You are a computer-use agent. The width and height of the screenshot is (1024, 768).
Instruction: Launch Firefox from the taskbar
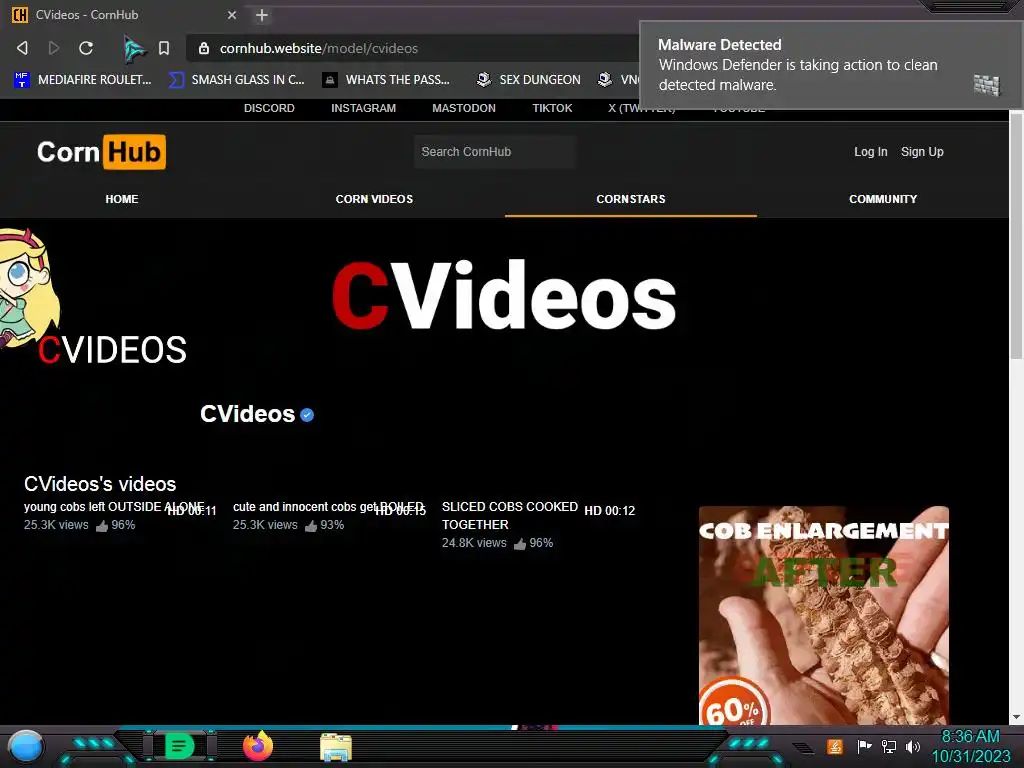pos(257,746)
